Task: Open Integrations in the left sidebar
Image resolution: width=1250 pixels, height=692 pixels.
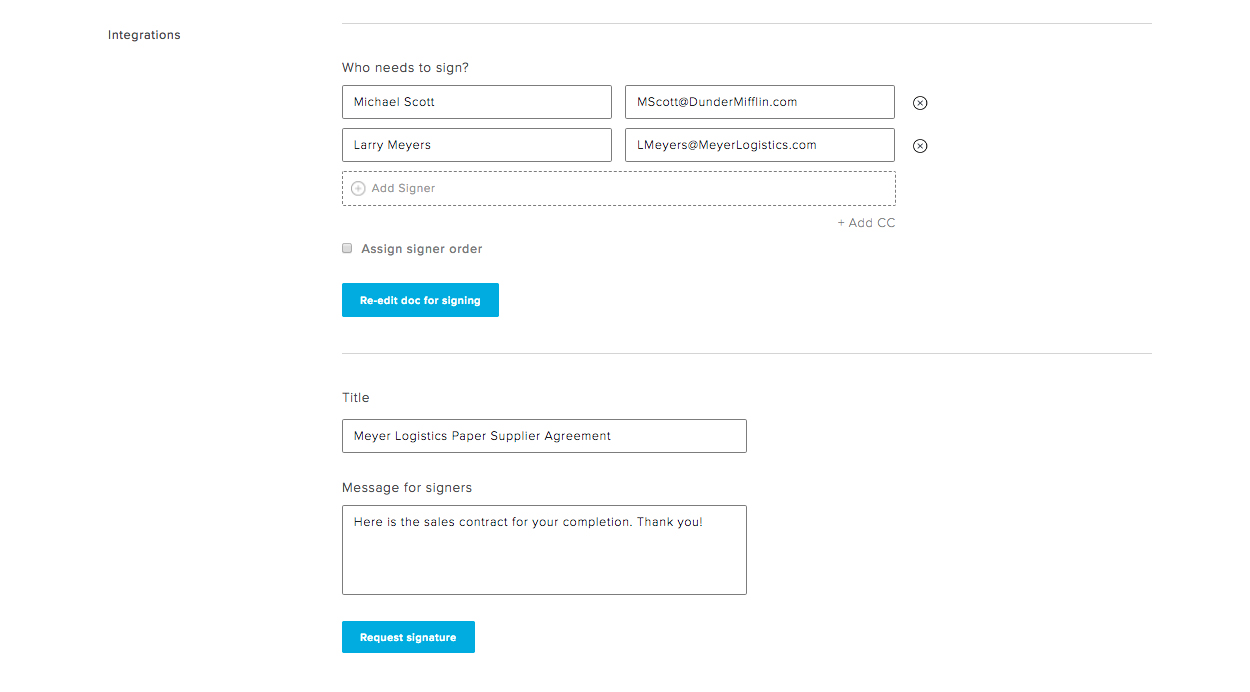Action: coord(144,35)
